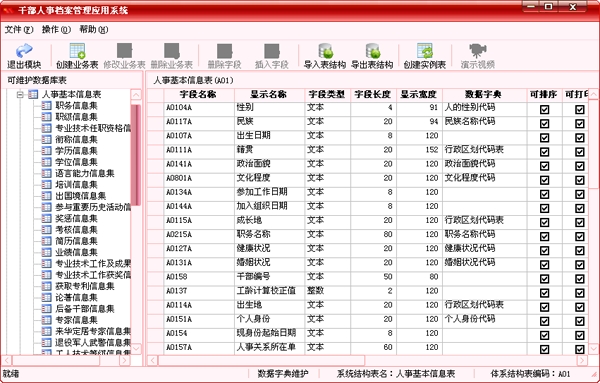This screenshot has height=383, width=600.
Task: Click grid horizontal scroll-left arrow
Action: (x=153, y=360)
